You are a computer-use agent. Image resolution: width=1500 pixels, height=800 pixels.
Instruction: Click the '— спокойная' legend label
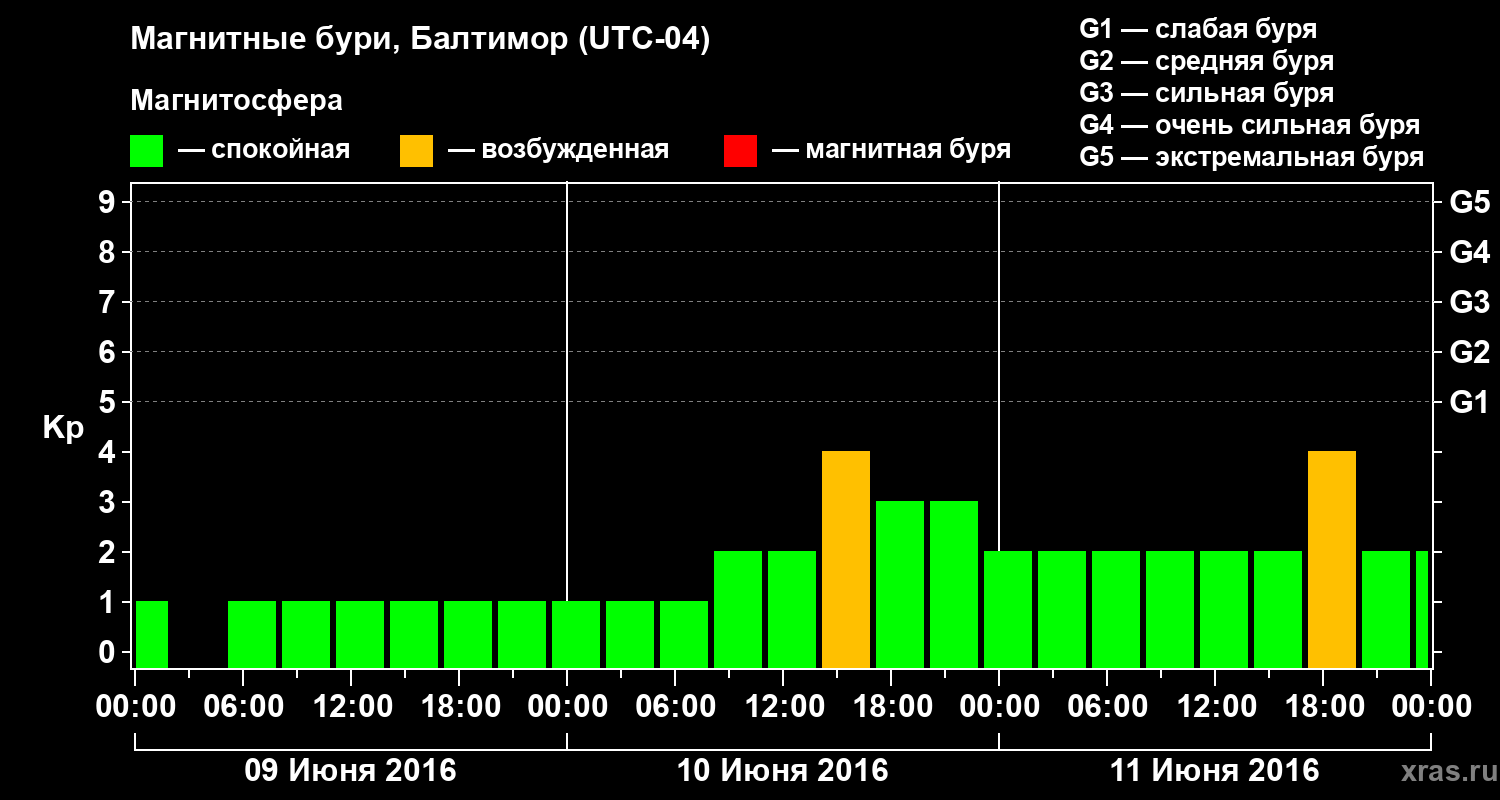[264, 151]
